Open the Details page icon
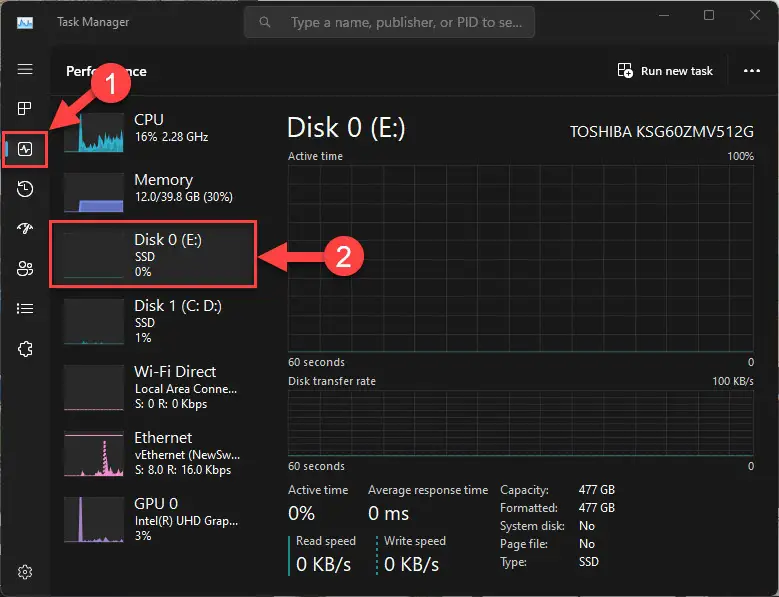779x597 pixels. (25, 308)
